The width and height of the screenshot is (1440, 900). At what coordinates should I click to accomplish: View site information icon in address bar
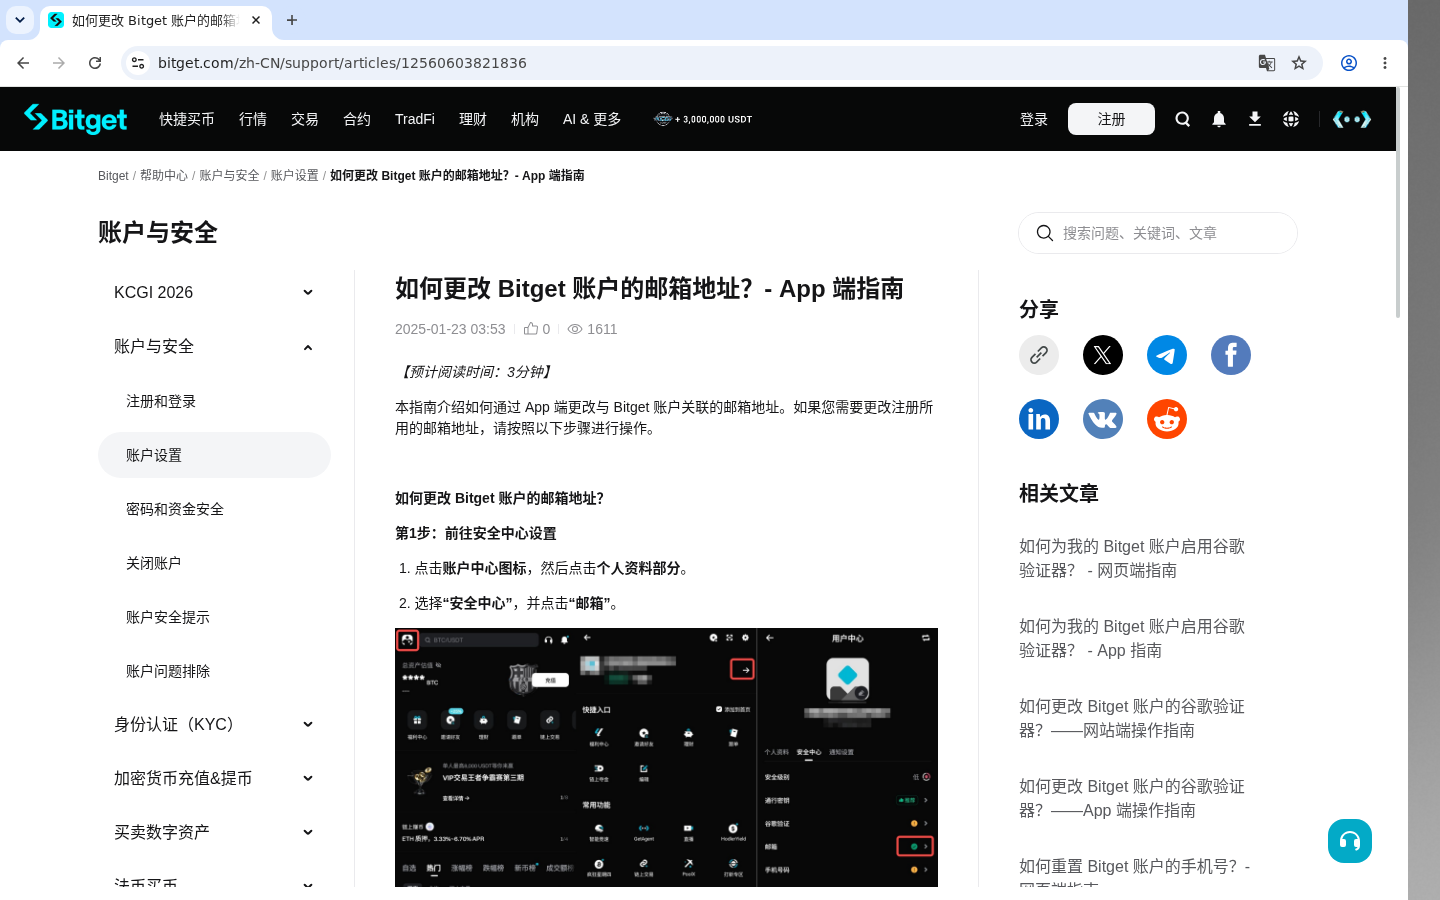click(x=138, y=63)
